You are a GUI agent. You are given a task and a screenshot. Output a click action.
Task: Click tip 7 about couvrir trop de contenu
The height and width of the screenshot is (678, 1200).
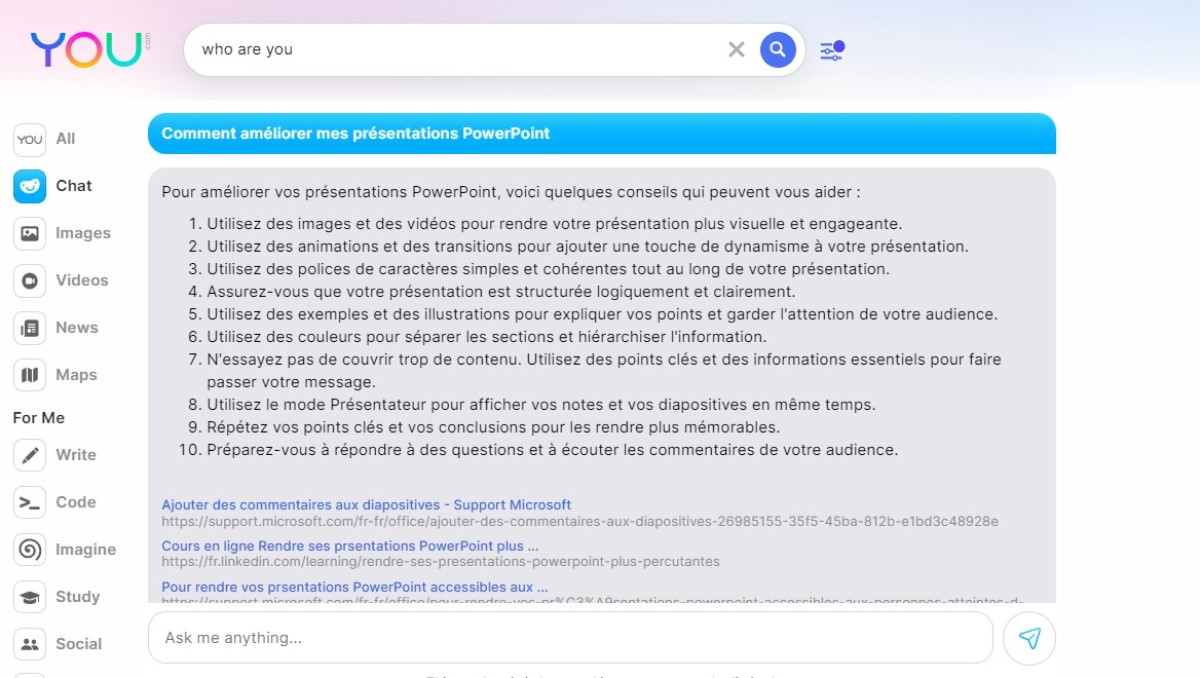(604, 370)
